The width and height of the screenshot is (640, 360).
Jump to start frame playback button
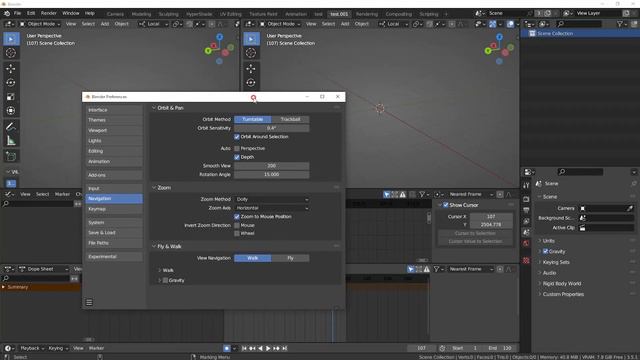tap(244, 348)
